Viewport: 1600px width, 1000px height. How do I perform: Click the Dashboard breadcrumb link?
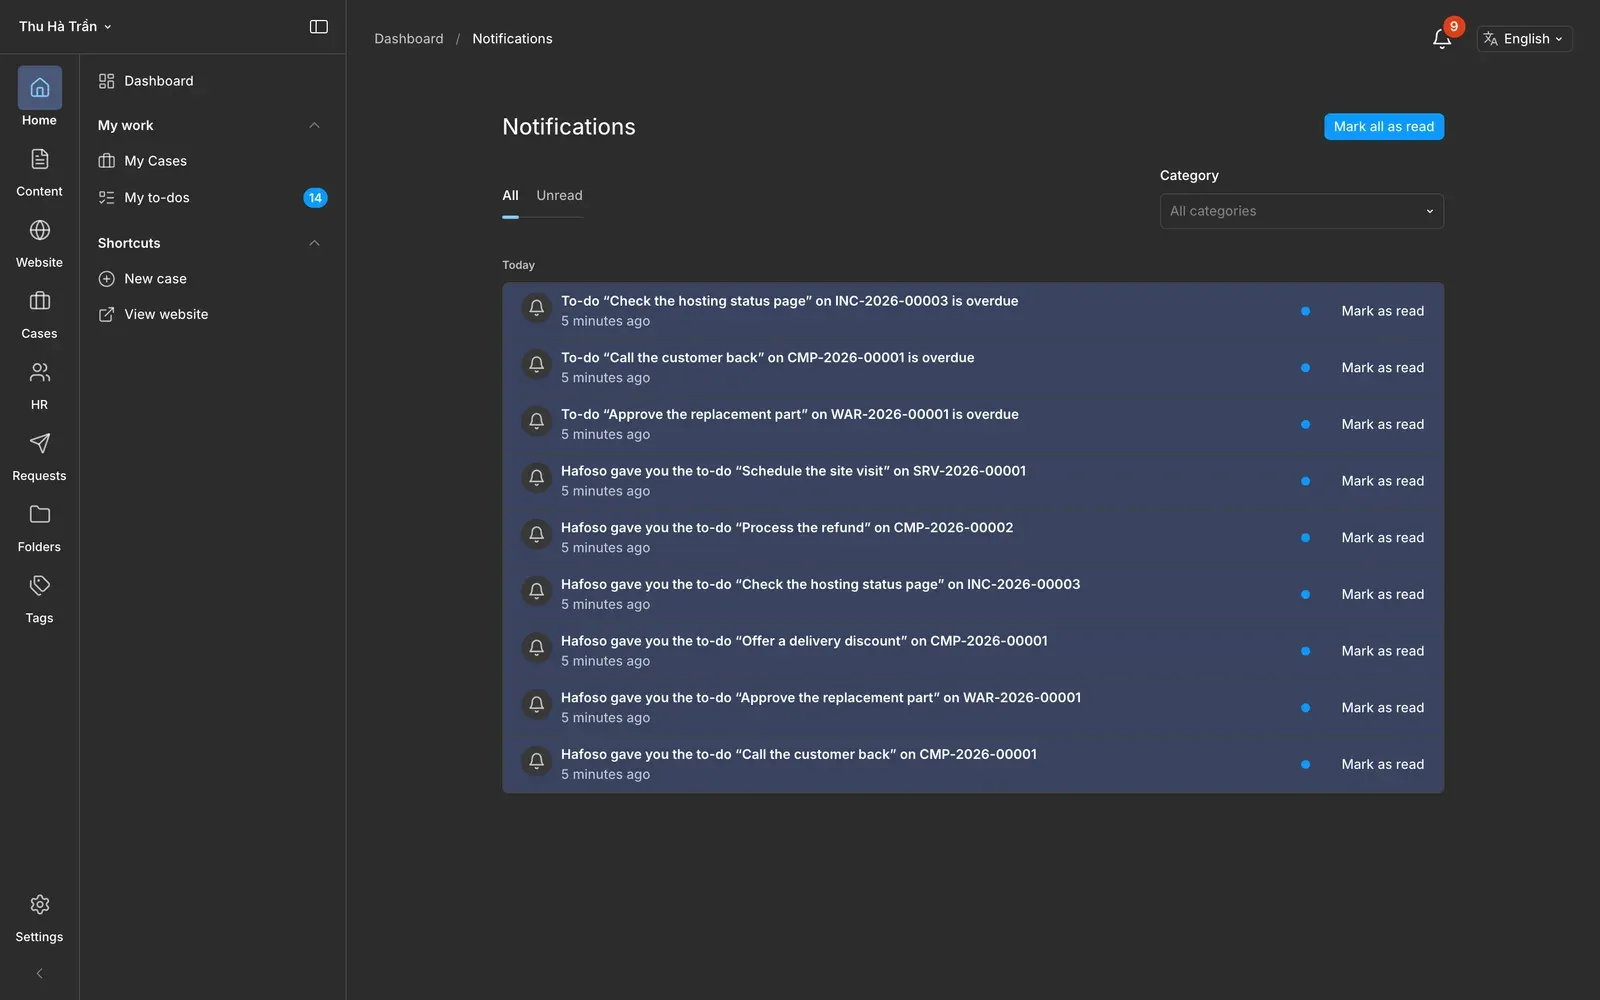(x=408, y=39)
